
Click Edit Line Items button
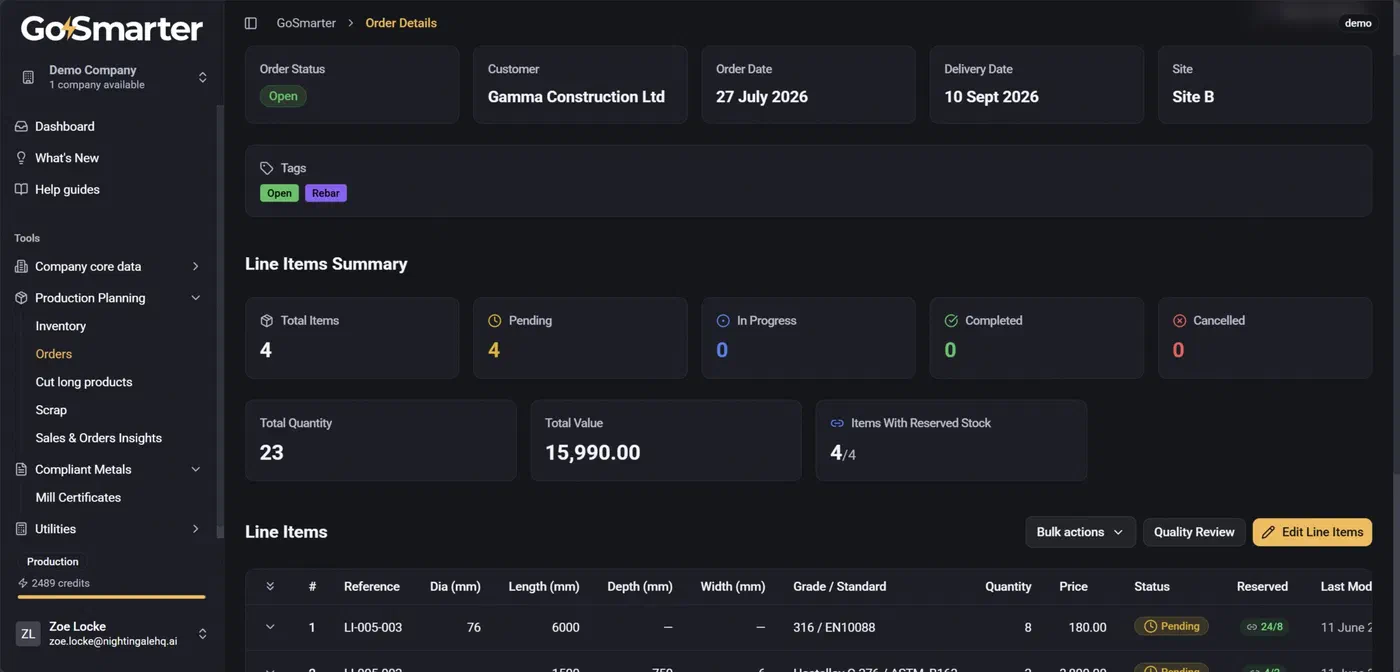pyautogui.click(x=1312, y=532)
